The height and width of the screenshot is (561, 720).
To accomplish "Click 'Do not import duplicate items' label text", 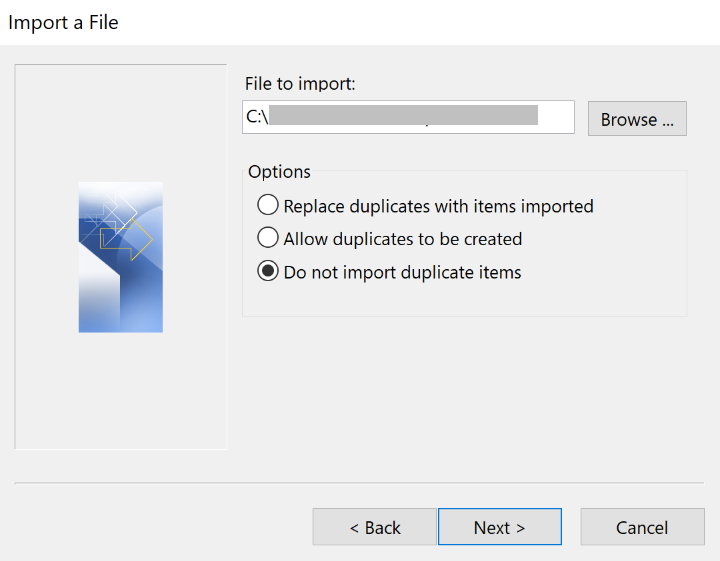I will coord(402,272).
